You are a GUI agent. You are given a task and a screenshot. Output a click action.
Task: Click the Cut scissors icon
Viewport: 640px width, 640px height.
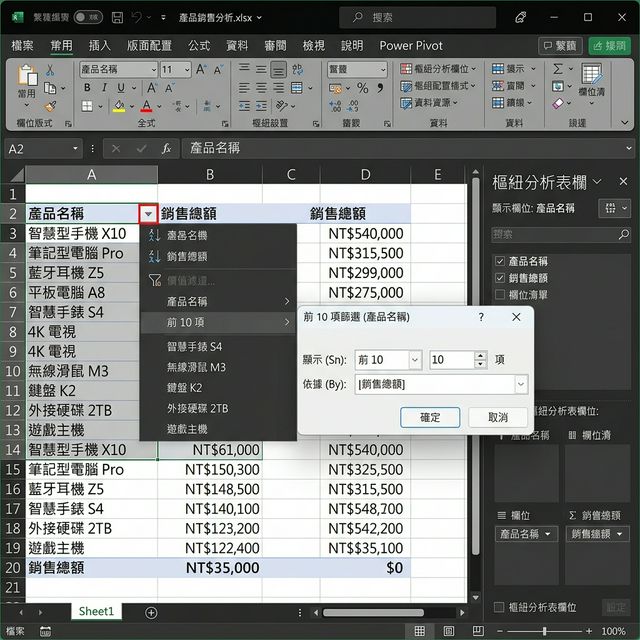point(50,70)
